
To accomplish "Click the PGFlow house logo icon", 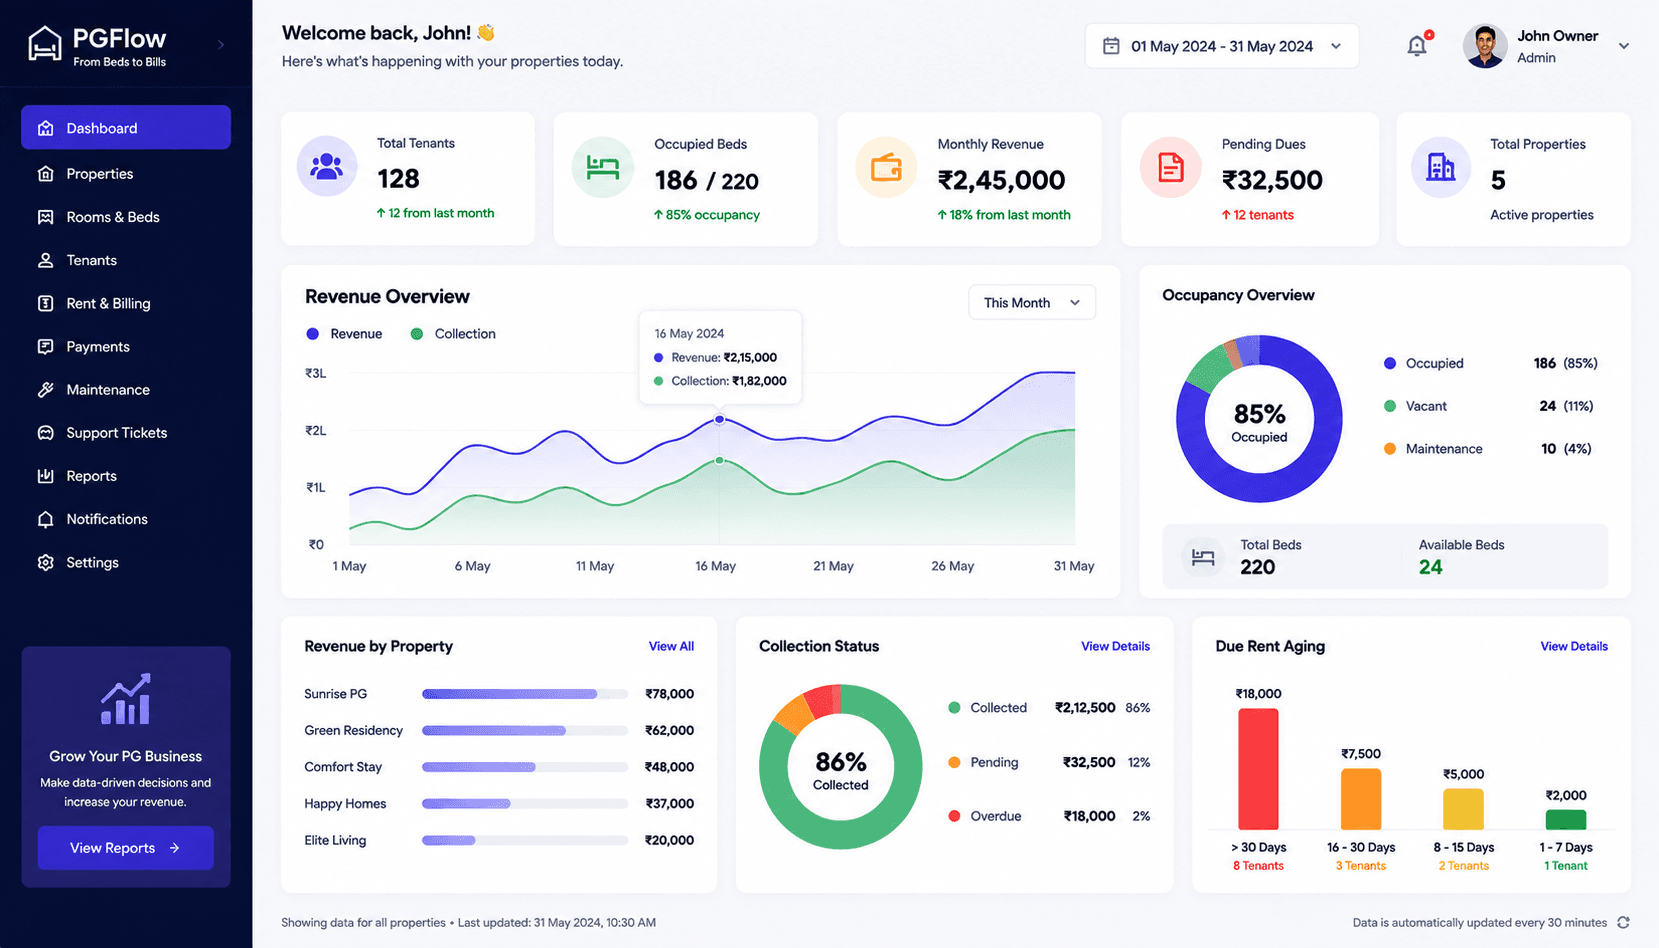I will 45,45.
